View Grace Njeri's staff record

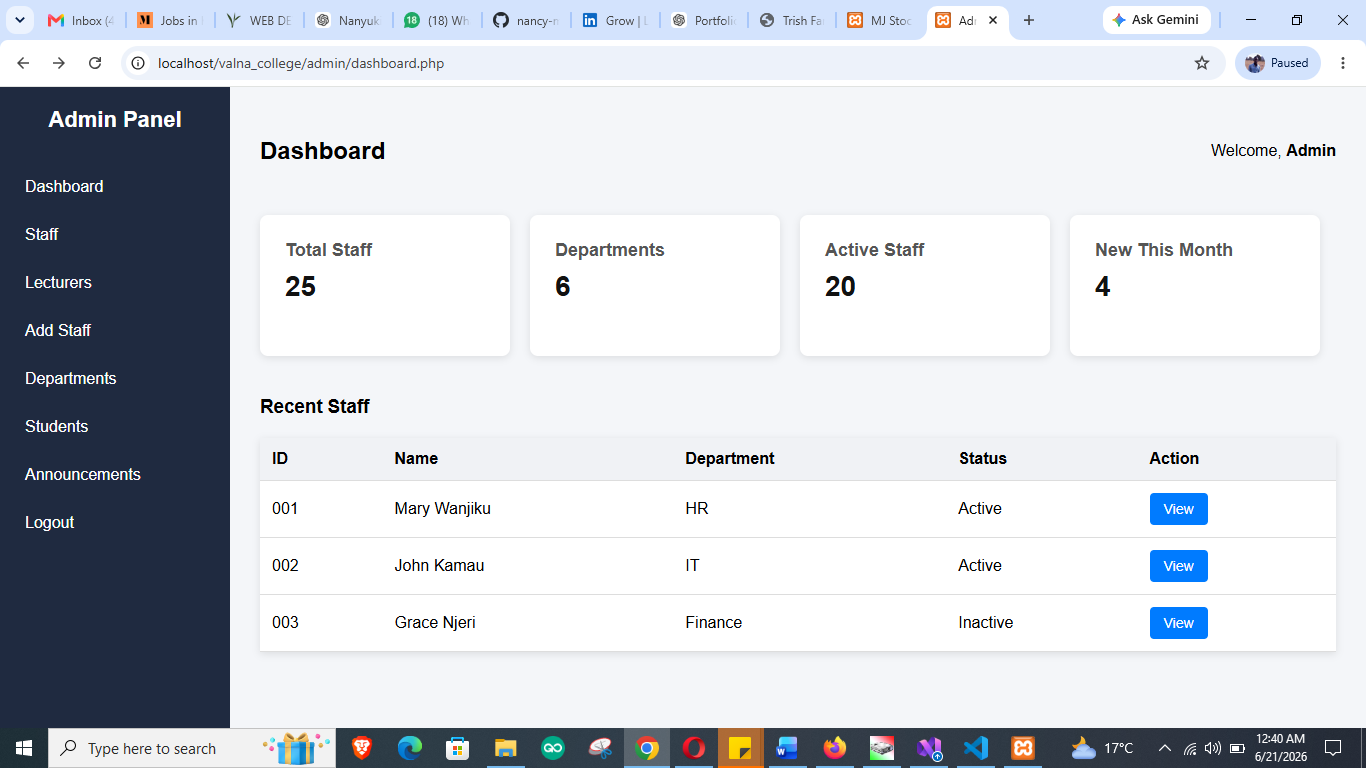click(x=1178, y=623)
